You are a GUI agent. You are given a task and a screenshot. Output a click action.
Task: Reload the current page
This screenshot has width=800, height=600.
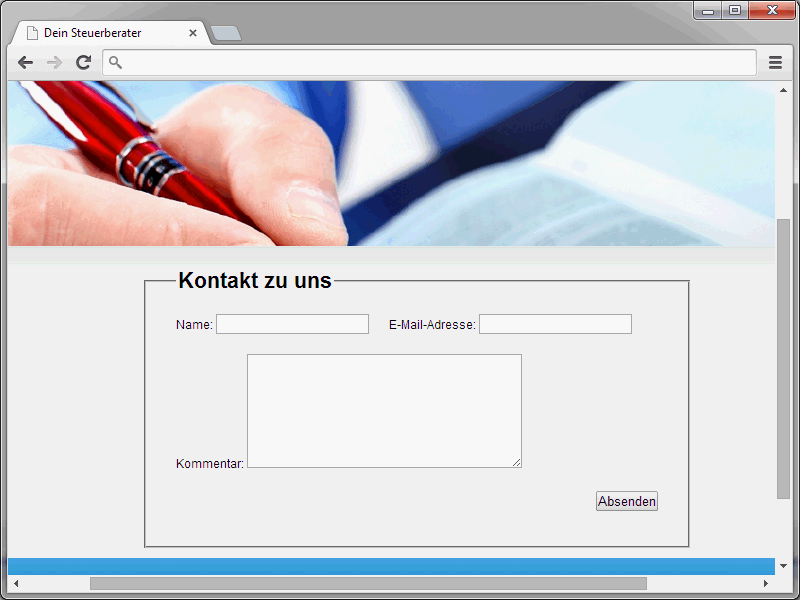point(84,63)
